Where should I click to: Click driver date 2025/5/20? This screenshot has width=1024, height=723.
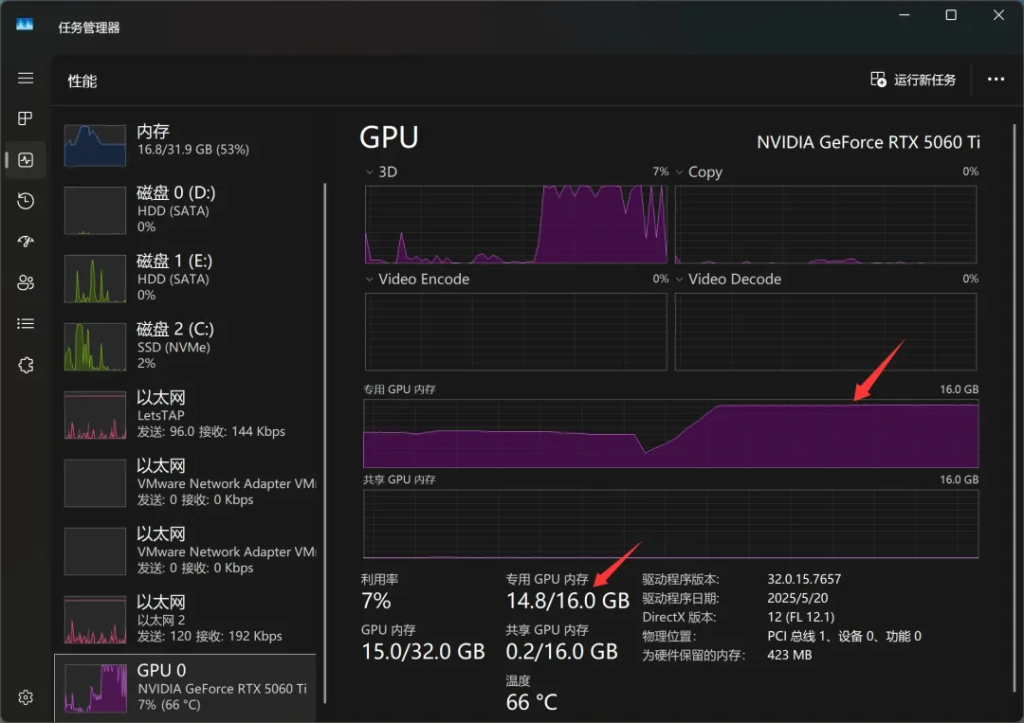pos(797,598)
